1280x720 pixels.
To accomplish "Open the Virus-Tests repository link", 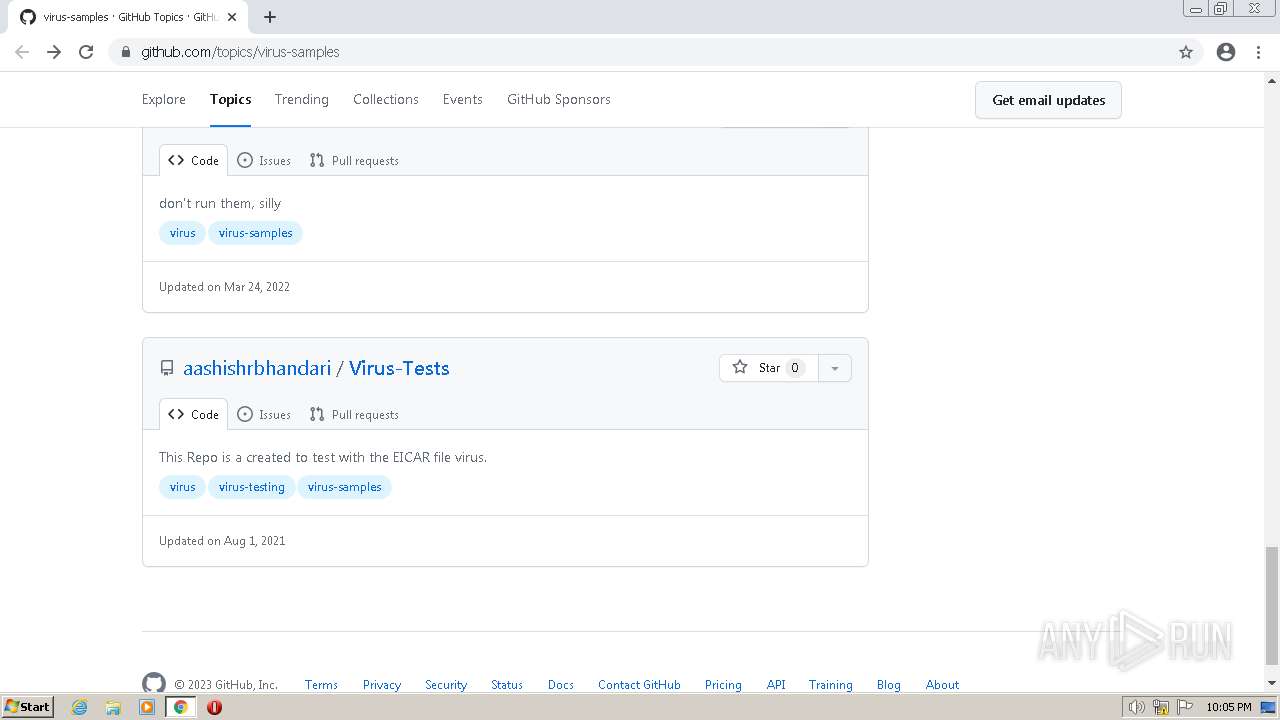I will (399, 368).
